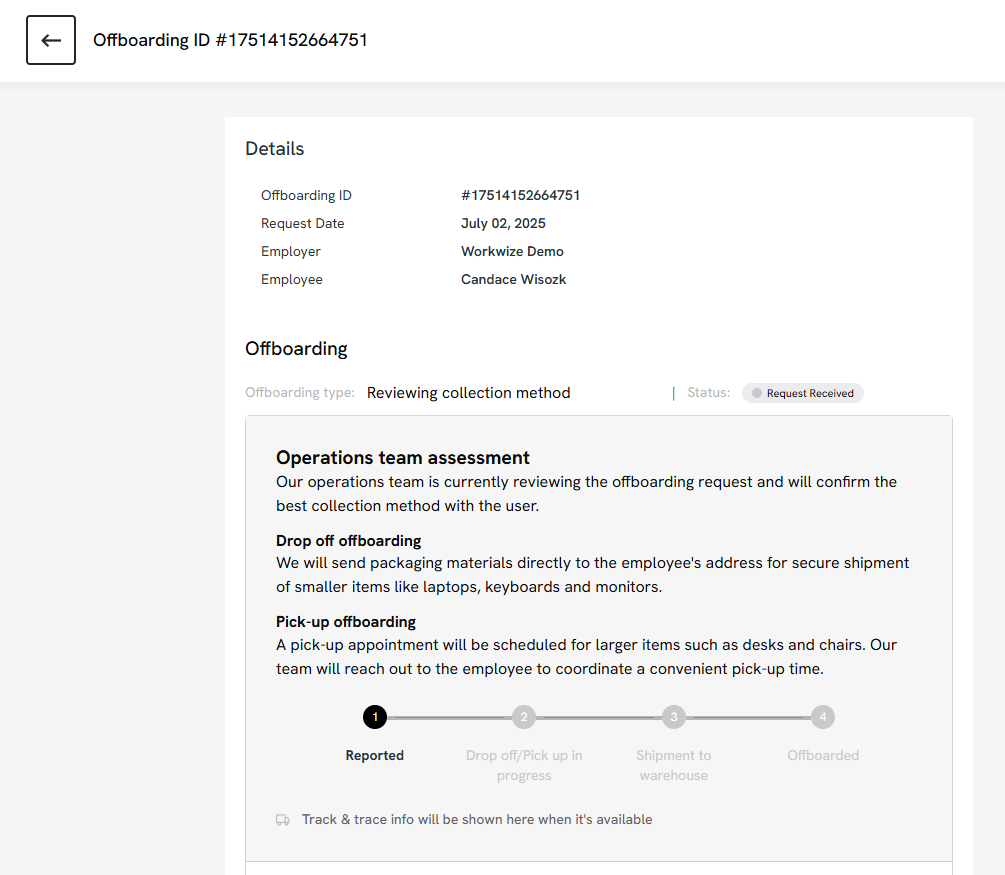Click the employer name Workwize Demo

pos(512,252)
